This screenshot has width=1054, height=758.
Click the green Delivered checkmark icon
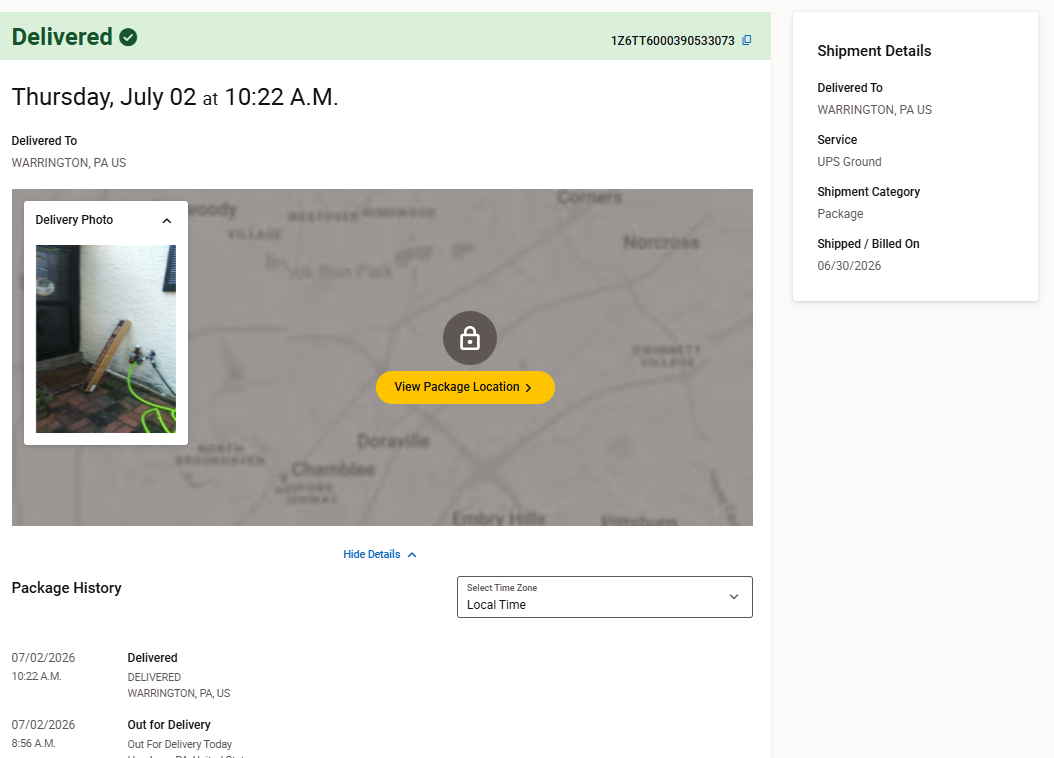click(x=128, y=37)
